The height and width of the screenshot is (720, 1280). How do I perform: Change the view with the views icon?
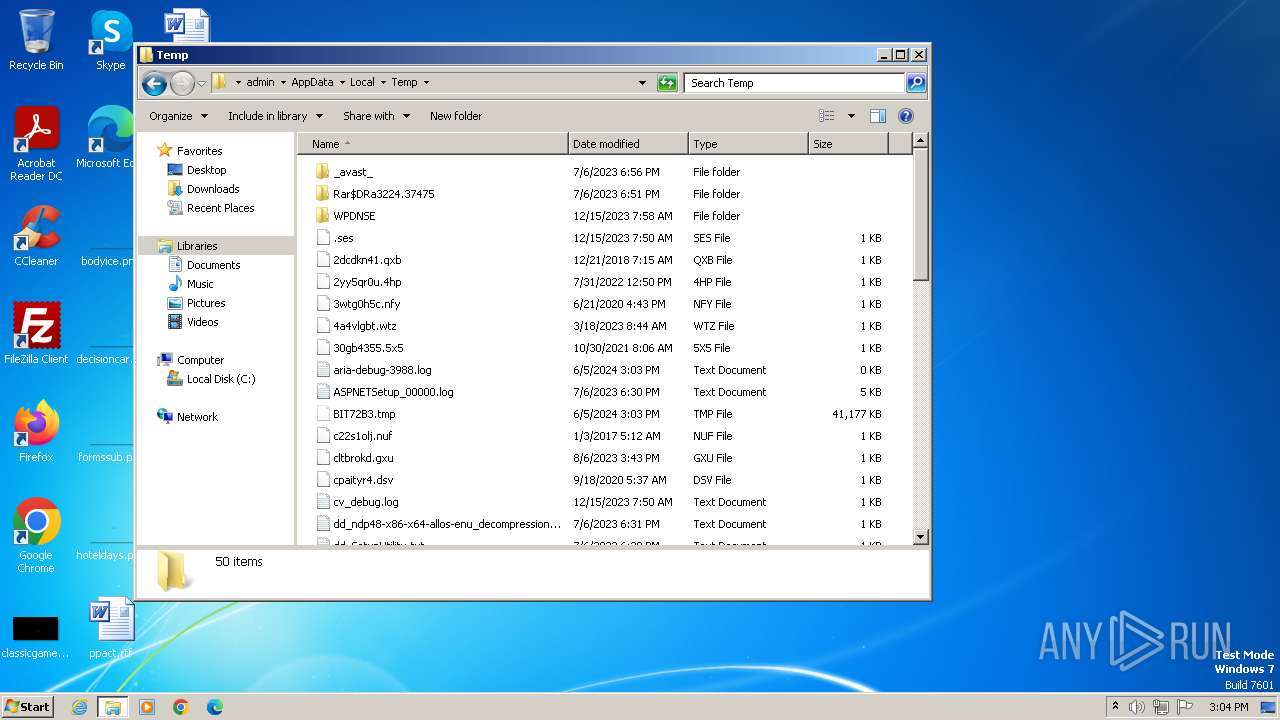pyautogui.click(x=827, y=116)
